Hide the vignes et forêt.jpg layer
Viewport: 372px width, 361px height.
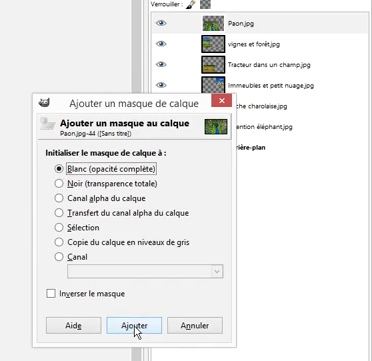(161, 44)
